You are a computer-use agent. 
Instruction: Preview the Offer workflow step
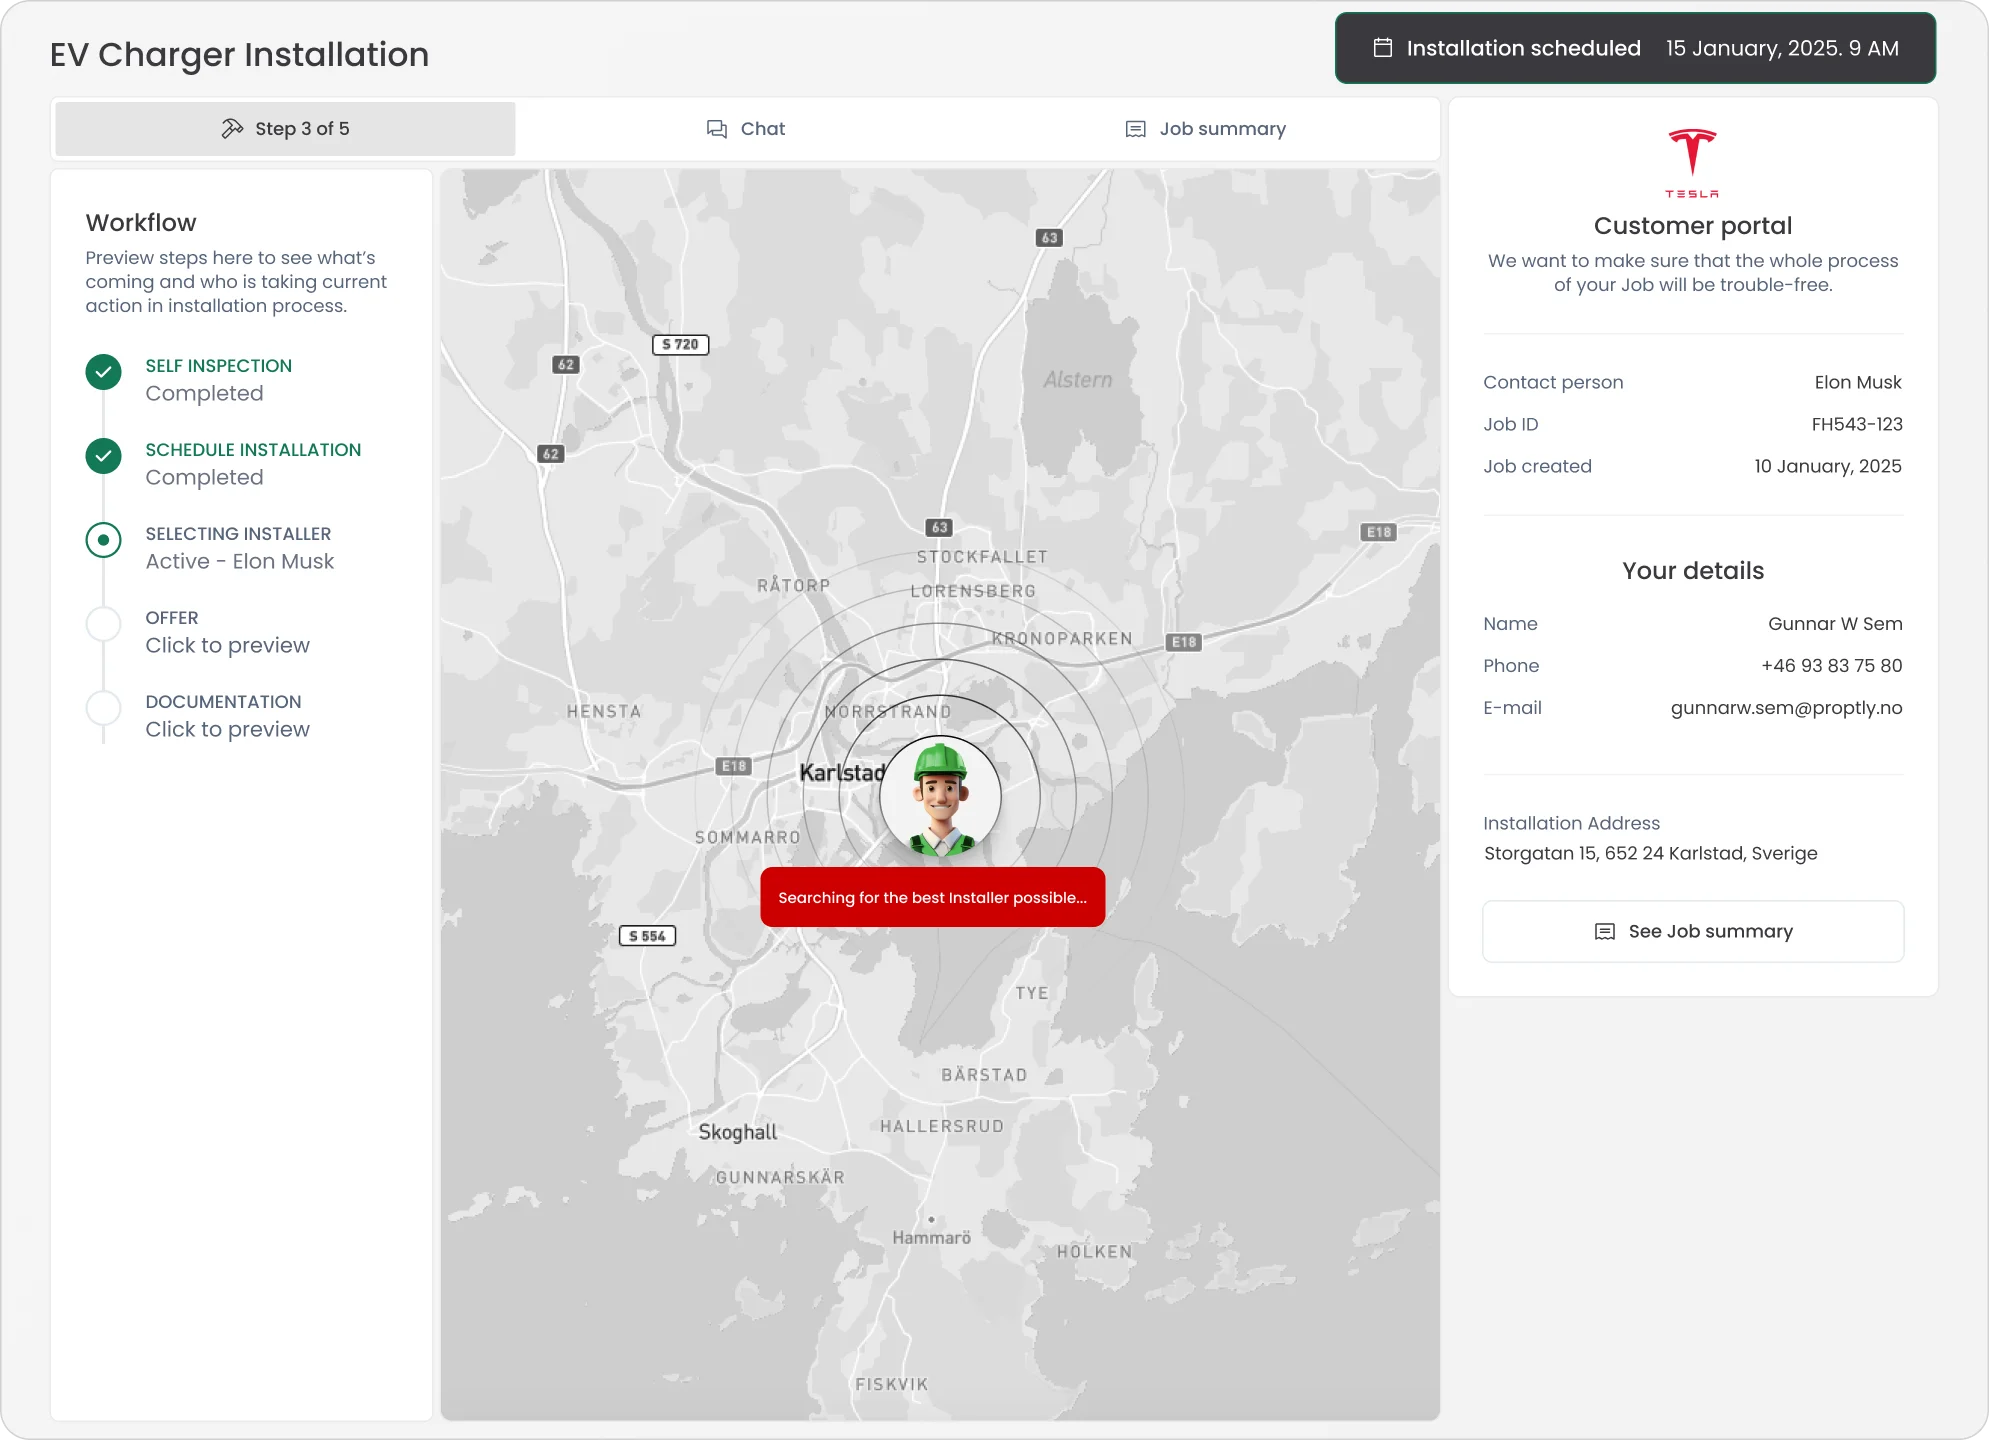tap(227, 645)
